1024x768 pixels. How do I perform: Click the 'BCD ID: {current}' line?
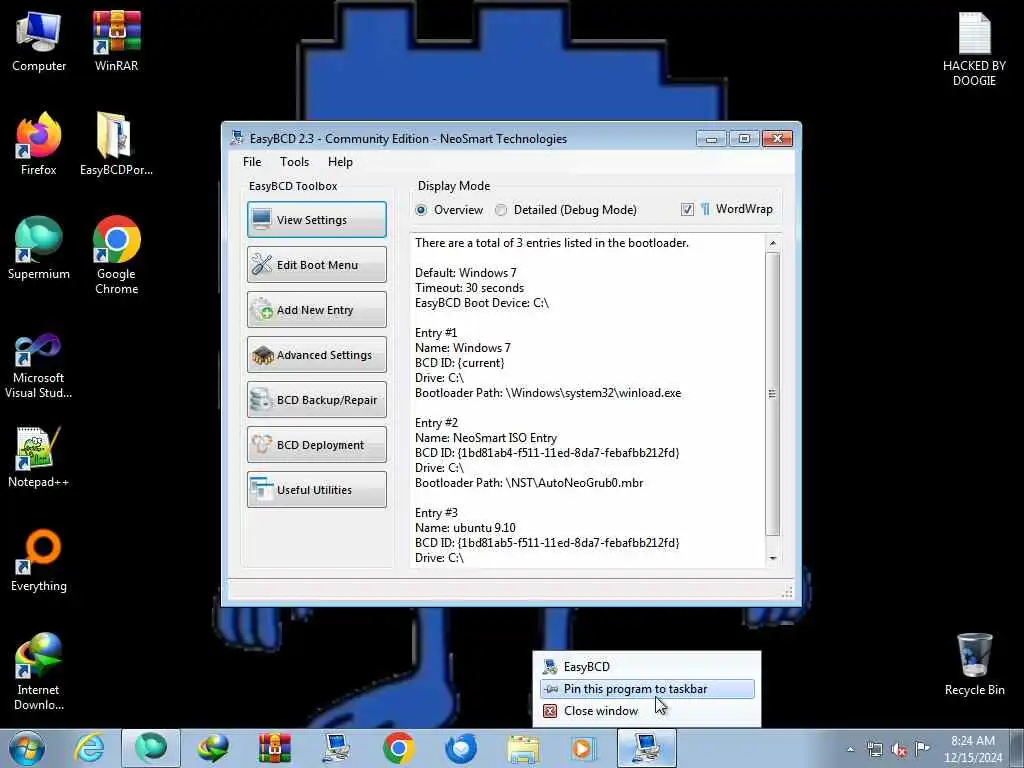pyautogui.click(x=460, y=363)
